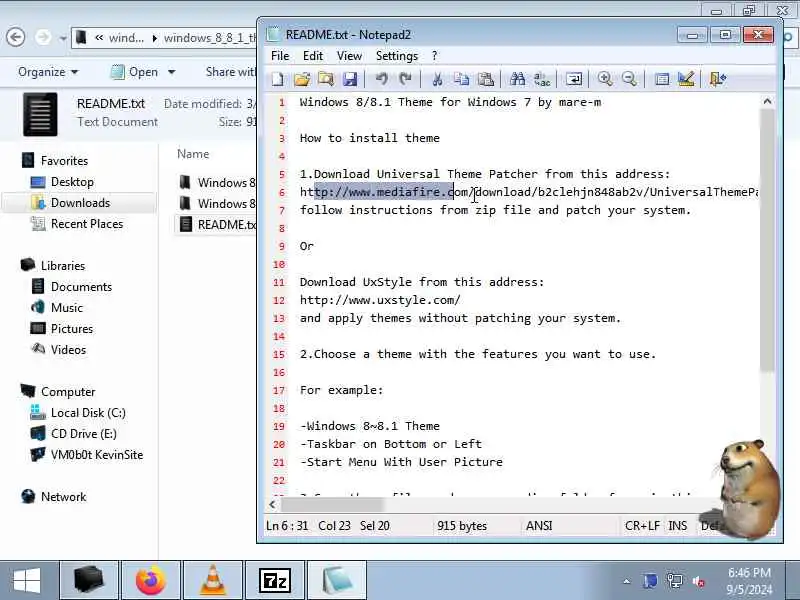Click CR+LF line ending in status bar
Viewport: 800px width, 600px height.
click(642, 526)
